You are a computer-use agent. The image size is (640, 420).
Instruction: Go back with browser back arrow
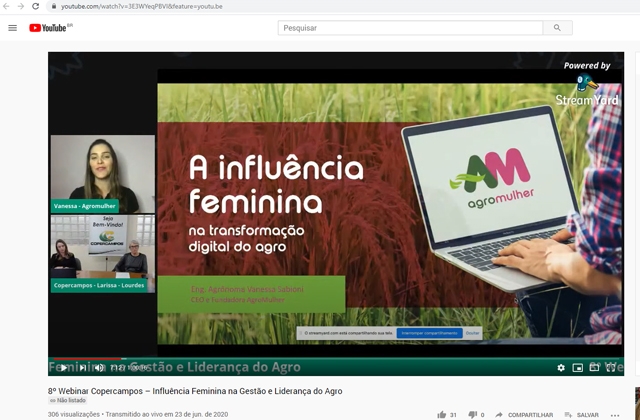(6, 6)
